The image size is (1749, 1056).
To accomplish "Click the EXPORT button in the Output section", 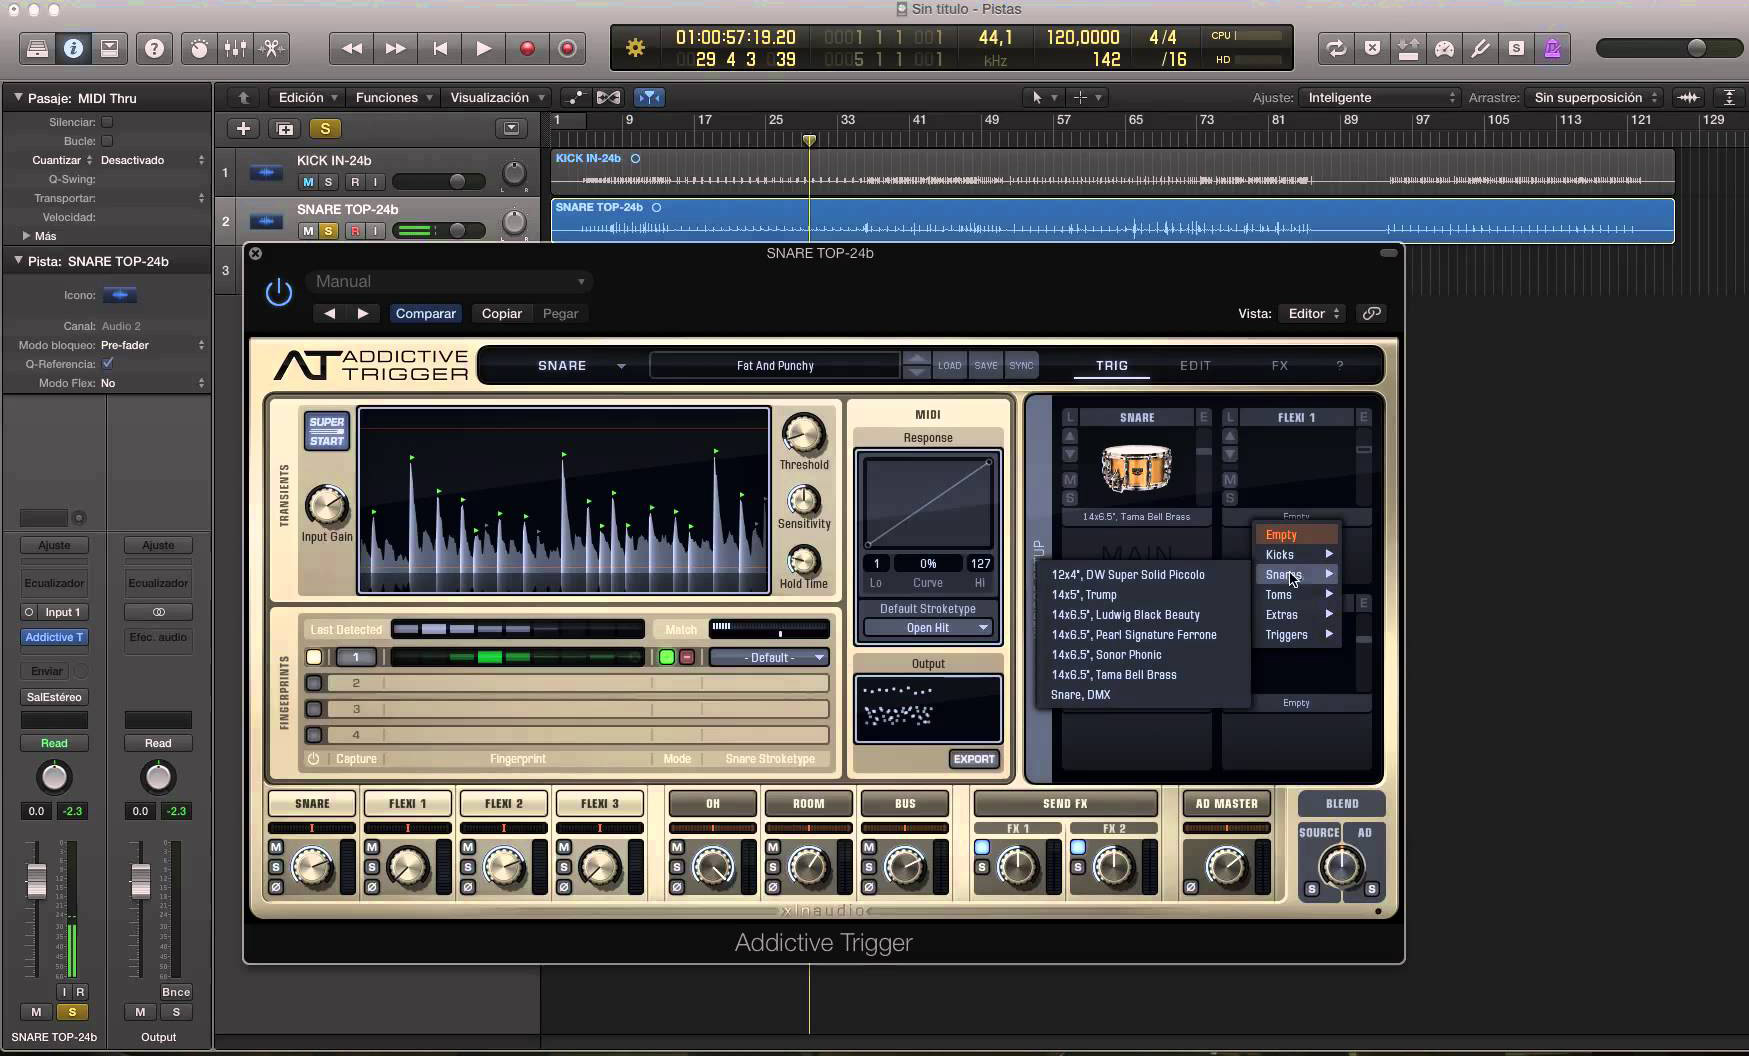I will (x=975, y=759).
